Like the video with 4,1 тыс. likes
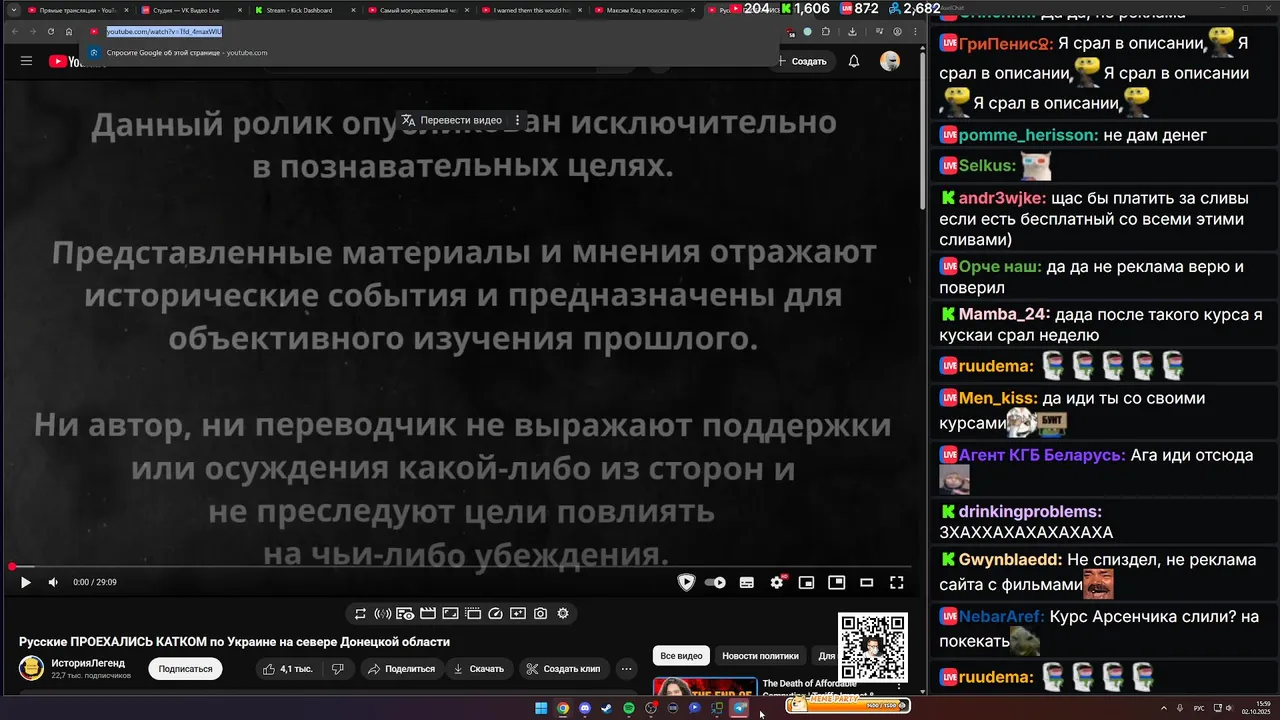This screenshot has width=1280, height=720. pyautogui.click(x=288, y=669)
